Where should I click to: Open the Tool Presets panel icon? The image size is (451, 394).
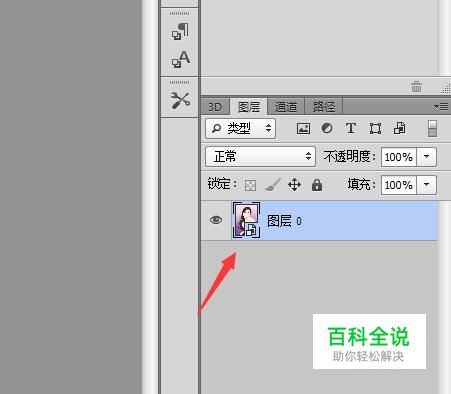[180, 100]
